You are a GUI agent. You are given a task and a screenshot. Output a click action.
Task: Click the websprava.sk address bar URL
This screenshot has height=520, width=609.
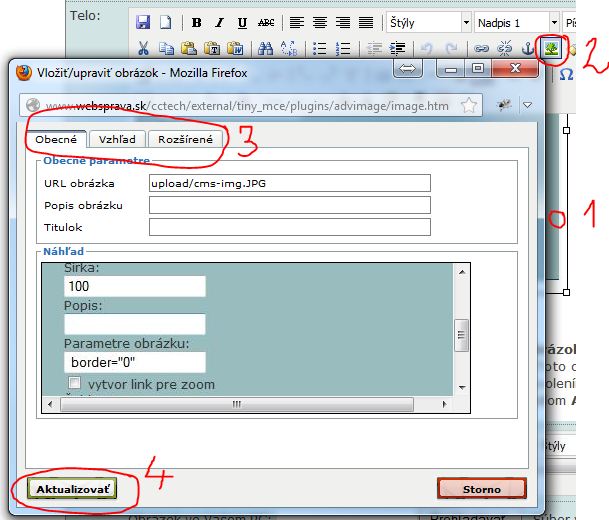(247, 106)
